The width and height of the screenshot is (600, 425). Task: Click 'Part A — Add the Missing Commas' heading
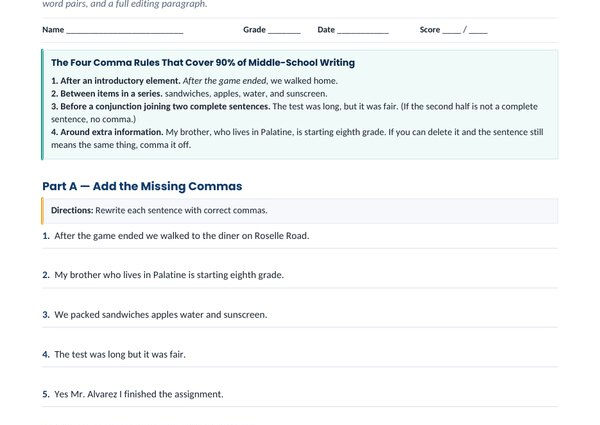tap(142, 186)
